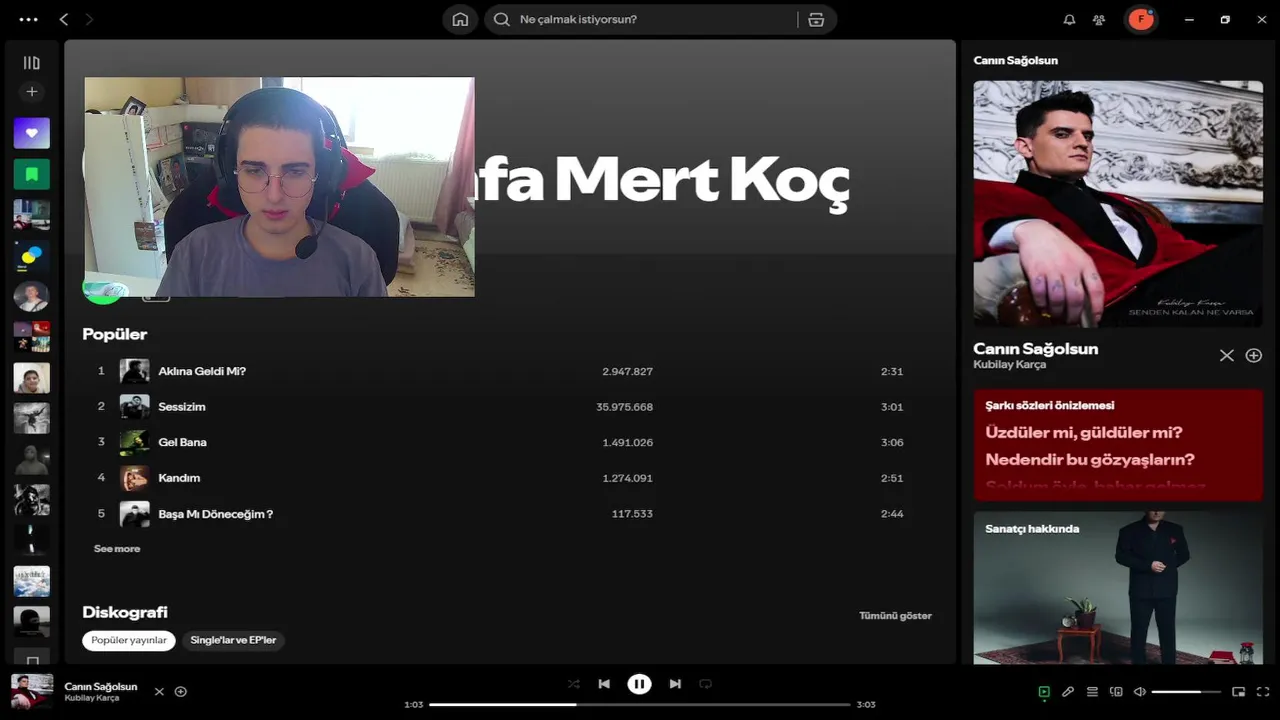Toggle Now Playing view icon
Image resolution: width=1280 pixels, height=720 pixels.
[1044, 692]
